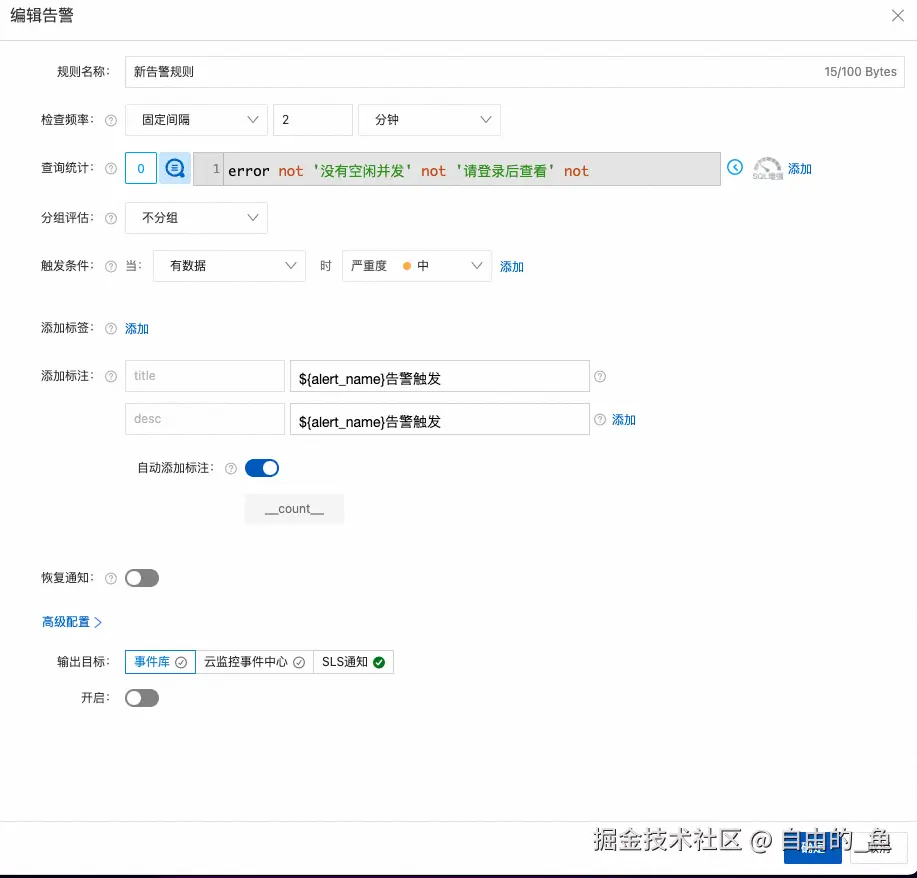
Task: Click the interval value field showing 2
Action: point(313,120)
